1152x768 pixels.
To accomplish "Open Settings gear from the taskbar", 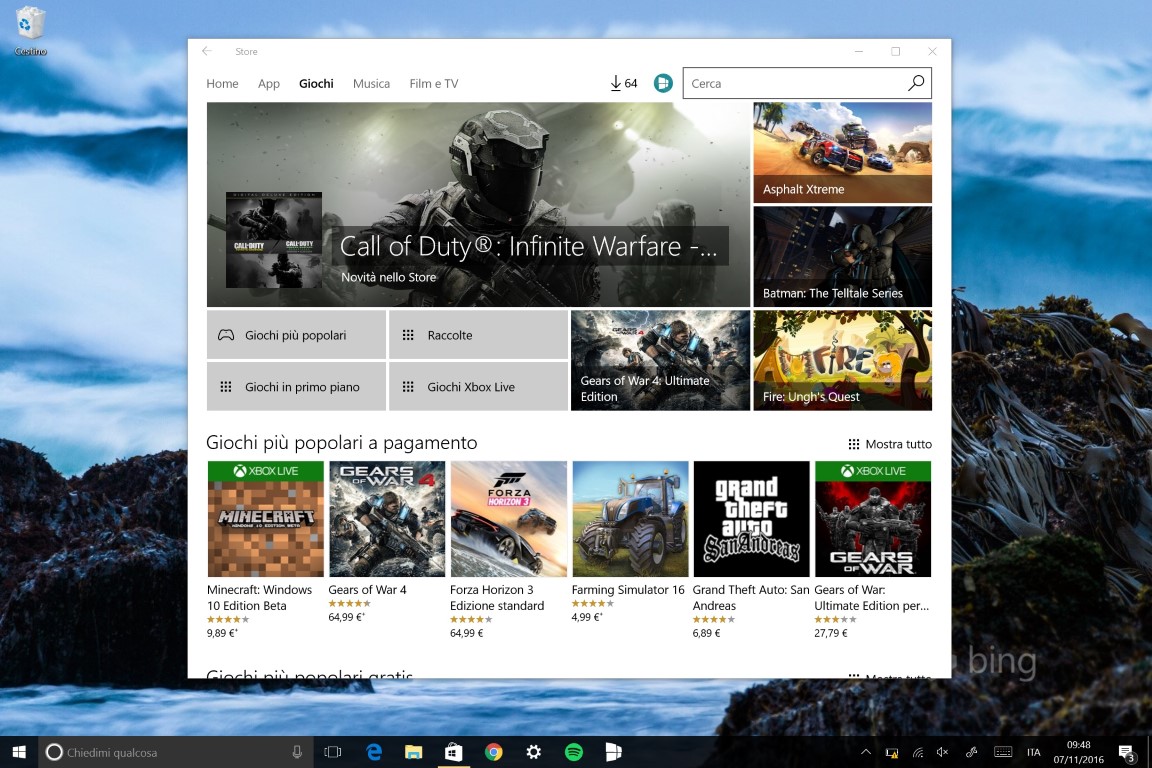I will 533,752.
